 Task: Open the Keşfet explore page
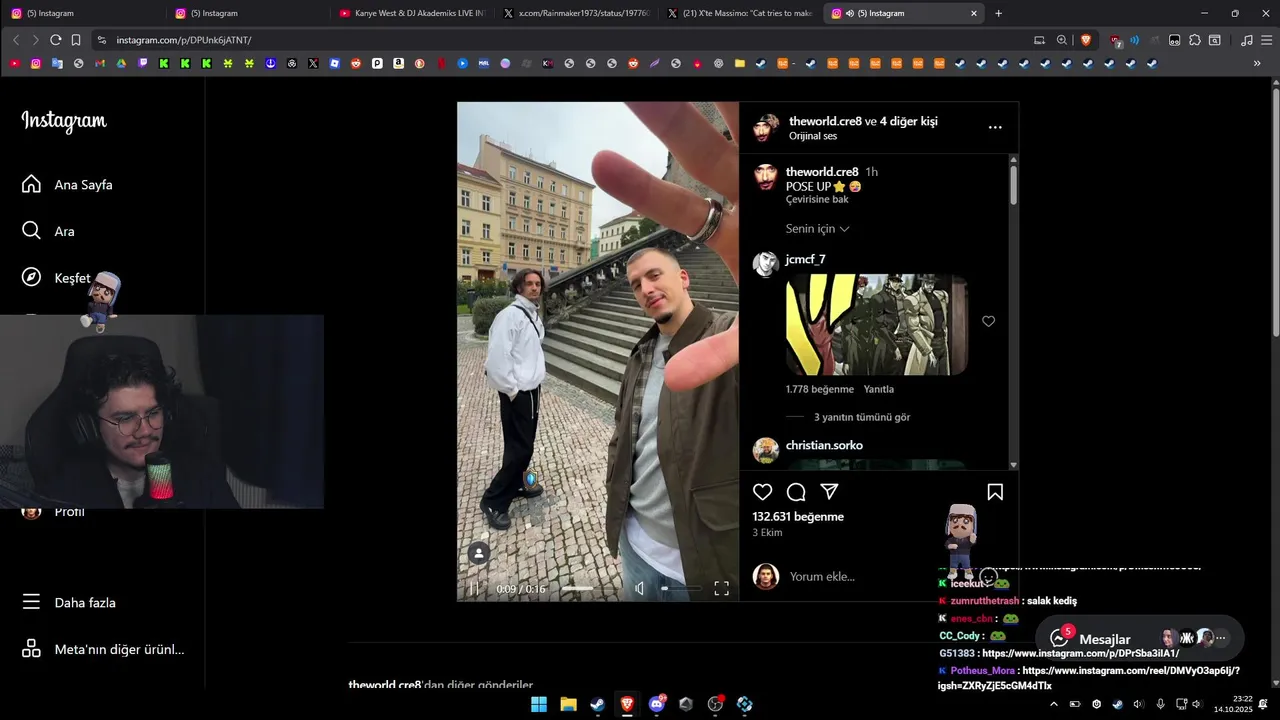pos(56,278)
